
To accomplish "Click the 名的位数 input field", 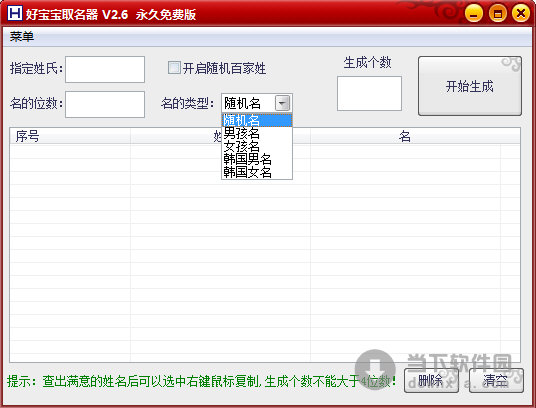I will [105, 104].
